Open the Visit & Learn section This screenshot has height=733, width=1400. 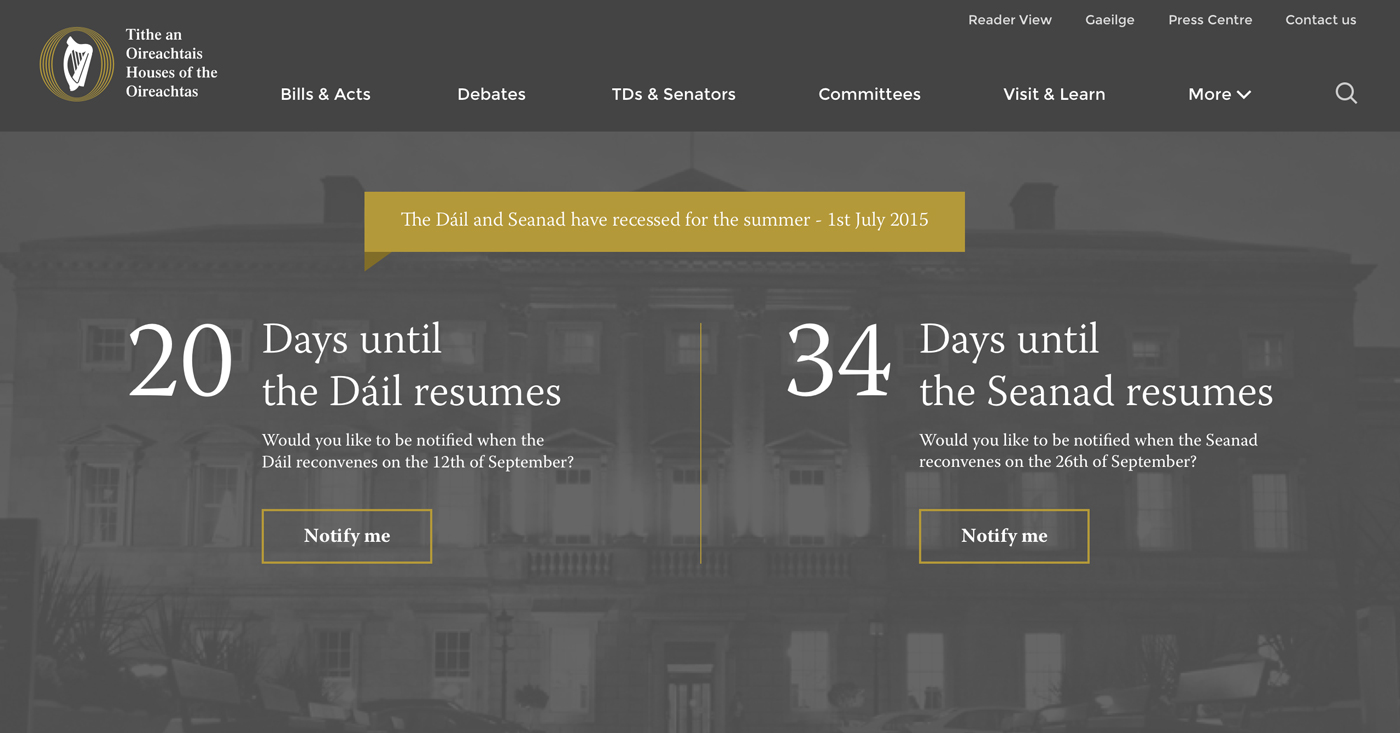1054,94
